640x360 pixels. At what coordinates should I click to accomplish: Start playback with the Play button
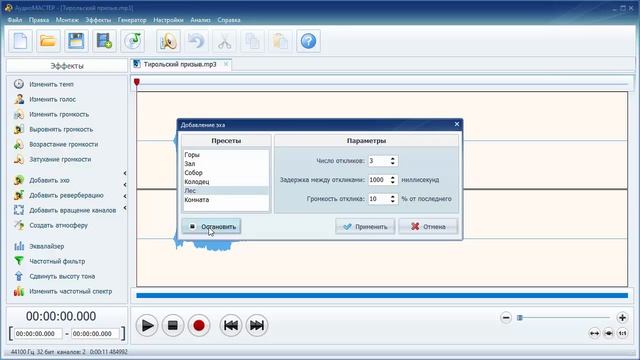pyautogui.click(x=147, y=325)
